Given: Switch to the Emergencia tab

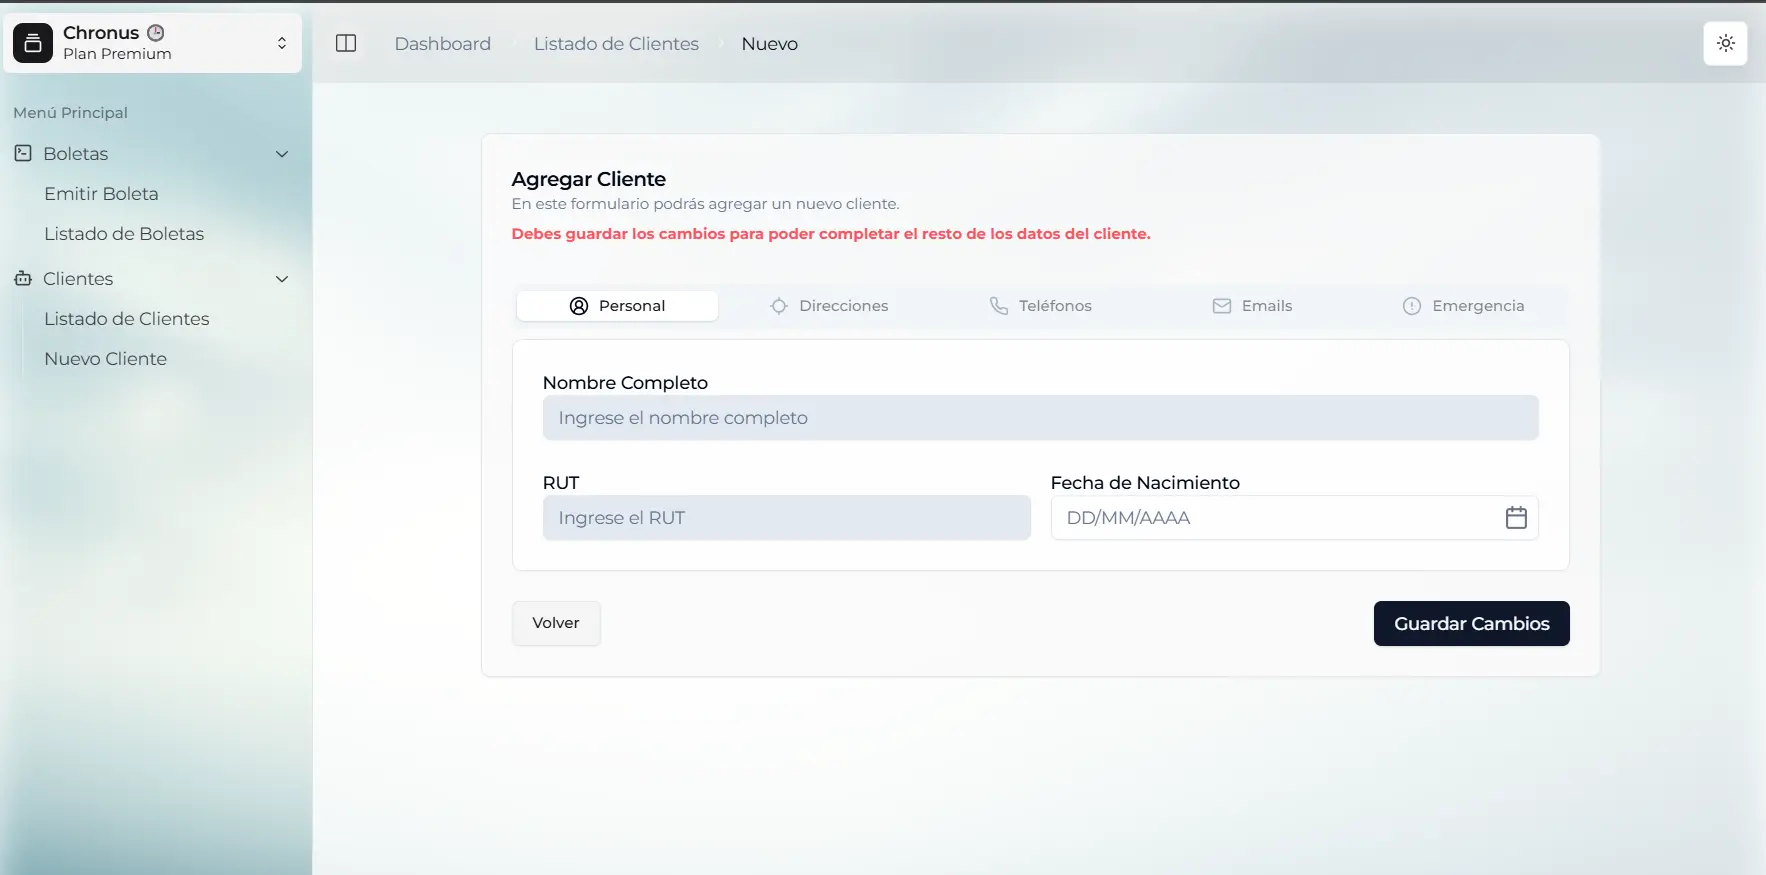Looking at the screenshot, I should 1463,306.
